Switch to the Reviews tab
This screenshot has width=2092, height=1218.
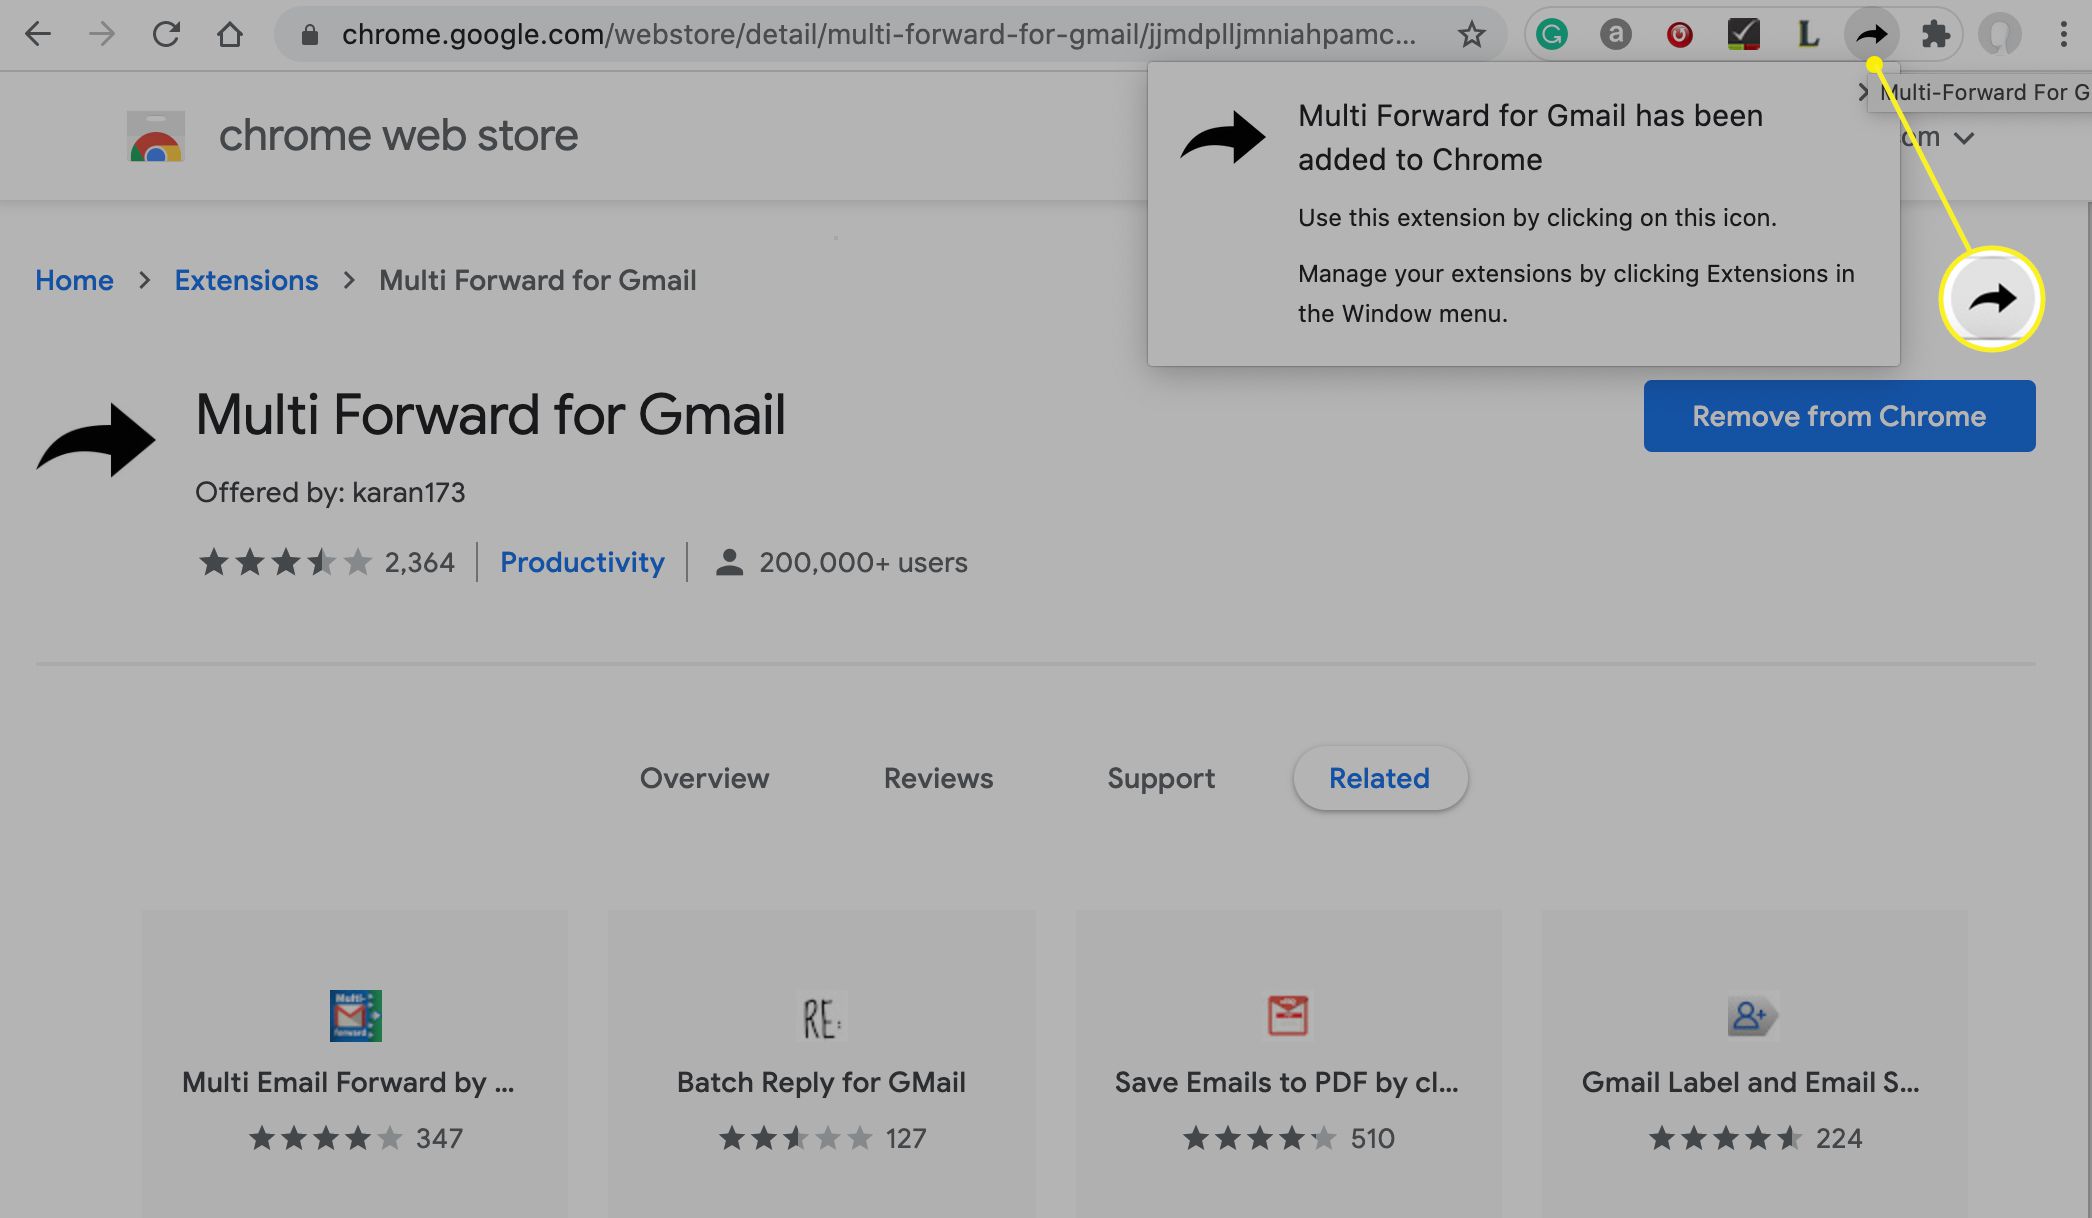938,778
